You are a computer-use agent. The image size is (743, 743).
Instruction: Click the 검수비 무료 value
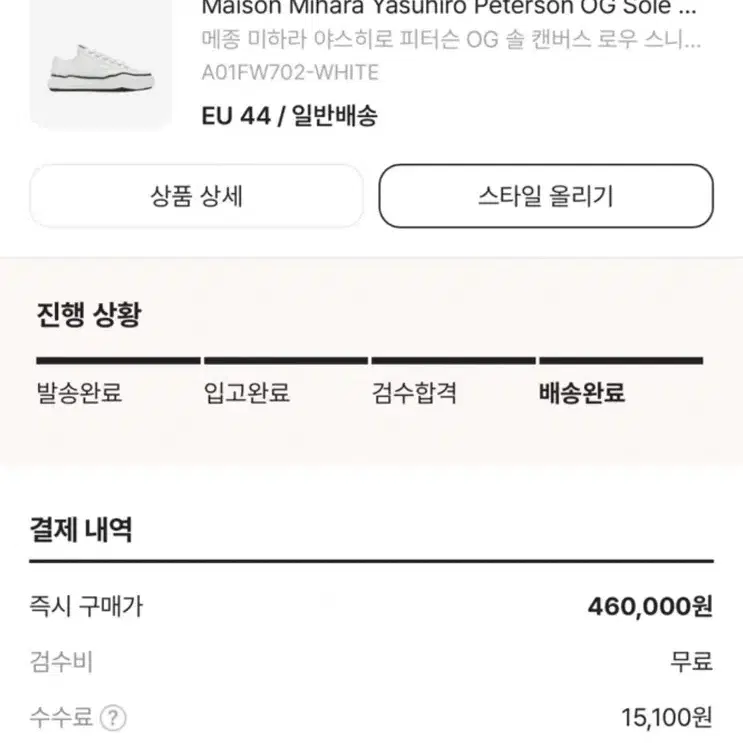[x=691, y=661]
